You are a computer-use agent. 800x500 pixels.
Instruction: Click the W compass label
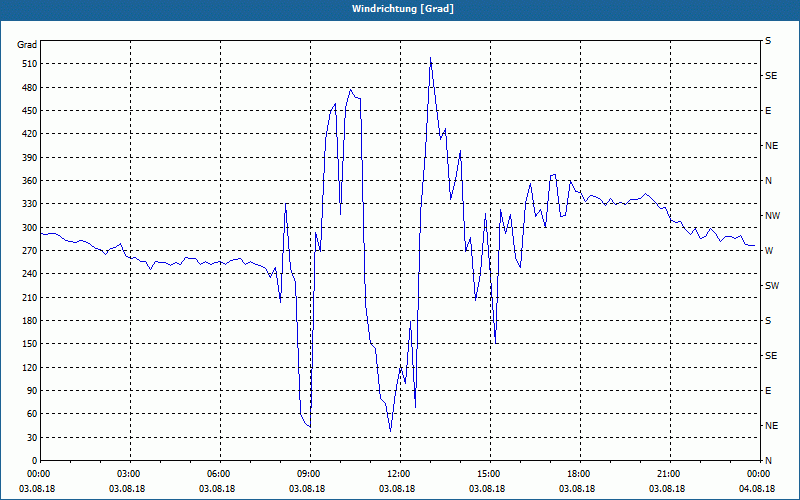[x=769, y=251]
